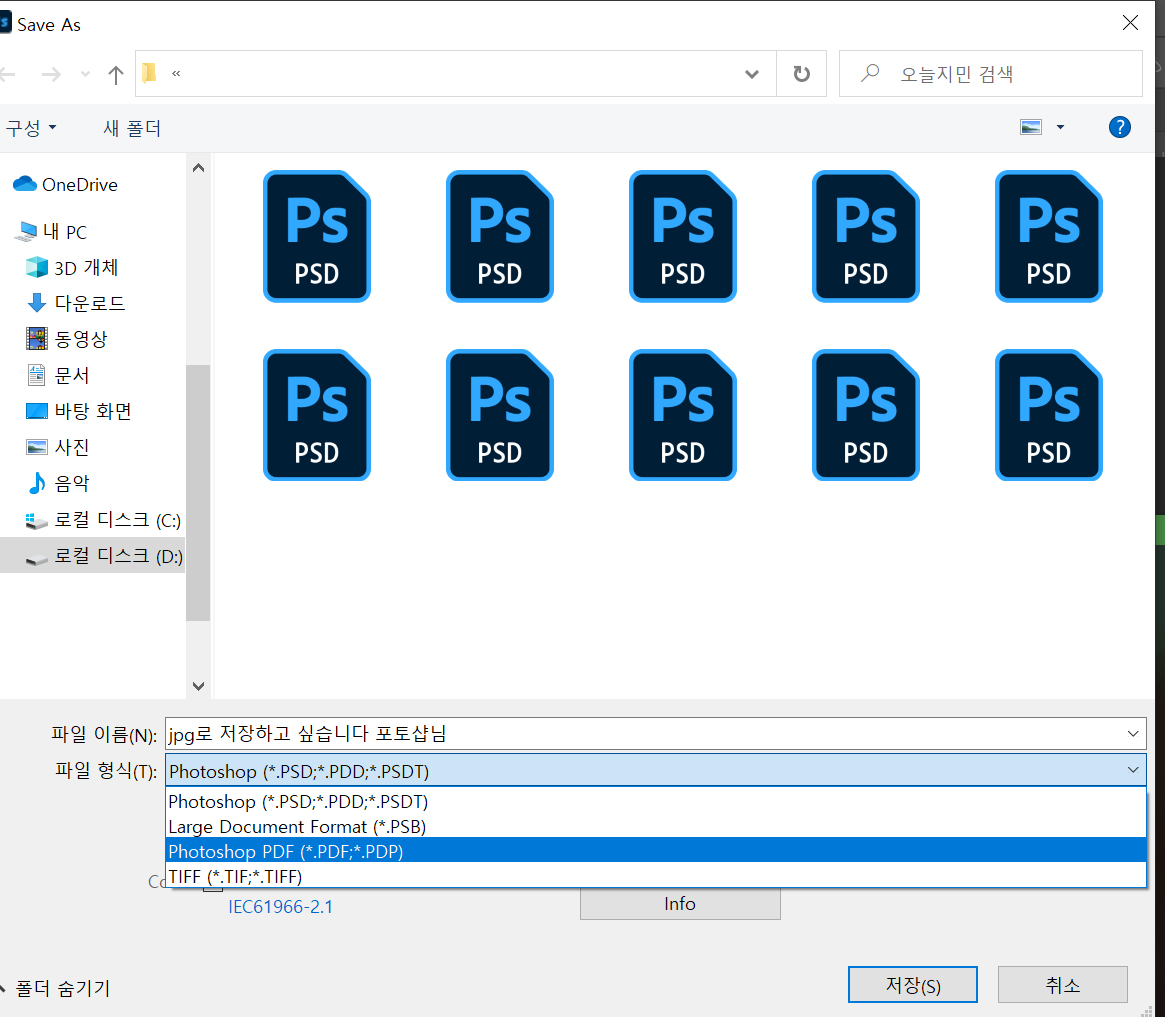Image resolution: width=1165 pixels, height=1017 pixels.
Task: Choose TIFF (*.TIF;*.TIFF) format
Action: pyautogui.click(x=655, y=877)
